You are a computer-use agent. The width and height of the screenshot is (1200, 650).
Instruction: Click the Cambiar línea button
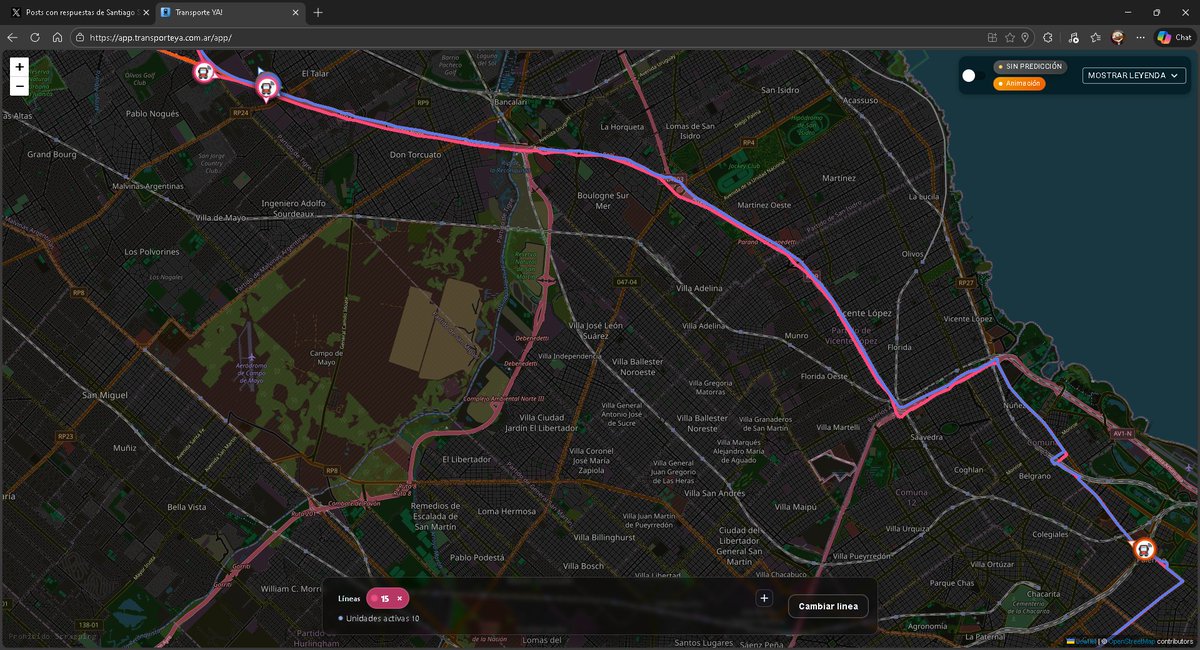click(828, 606)
